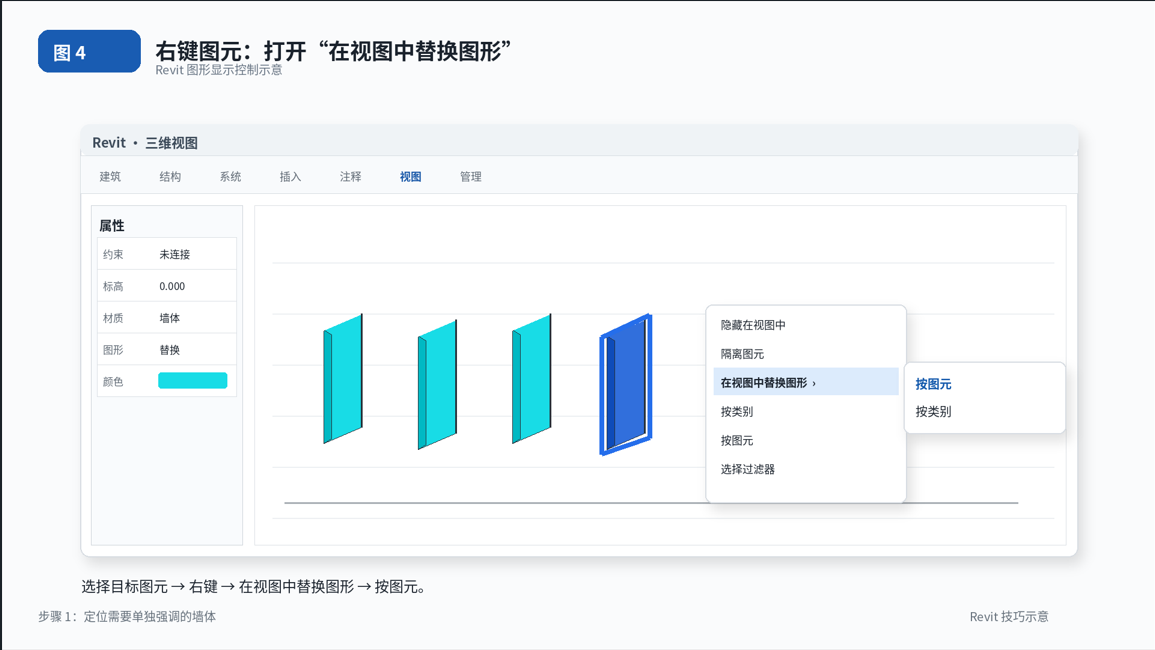Click the 材质 value 墙体
This screenshot has height=650, width=1155.
click(x=169, y=318)
